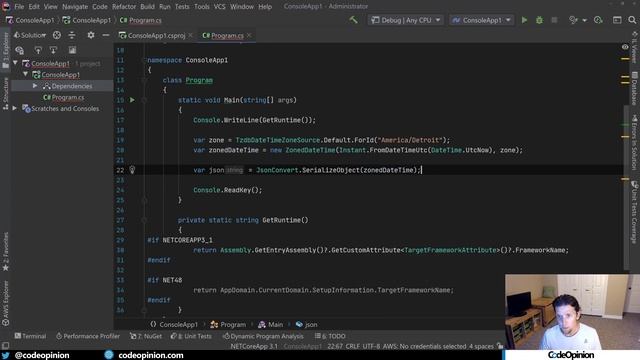Click the Program.cs breadcrumb in navigation bar
The width and height of the screenshot is (640, 360).
coord(141,20)
